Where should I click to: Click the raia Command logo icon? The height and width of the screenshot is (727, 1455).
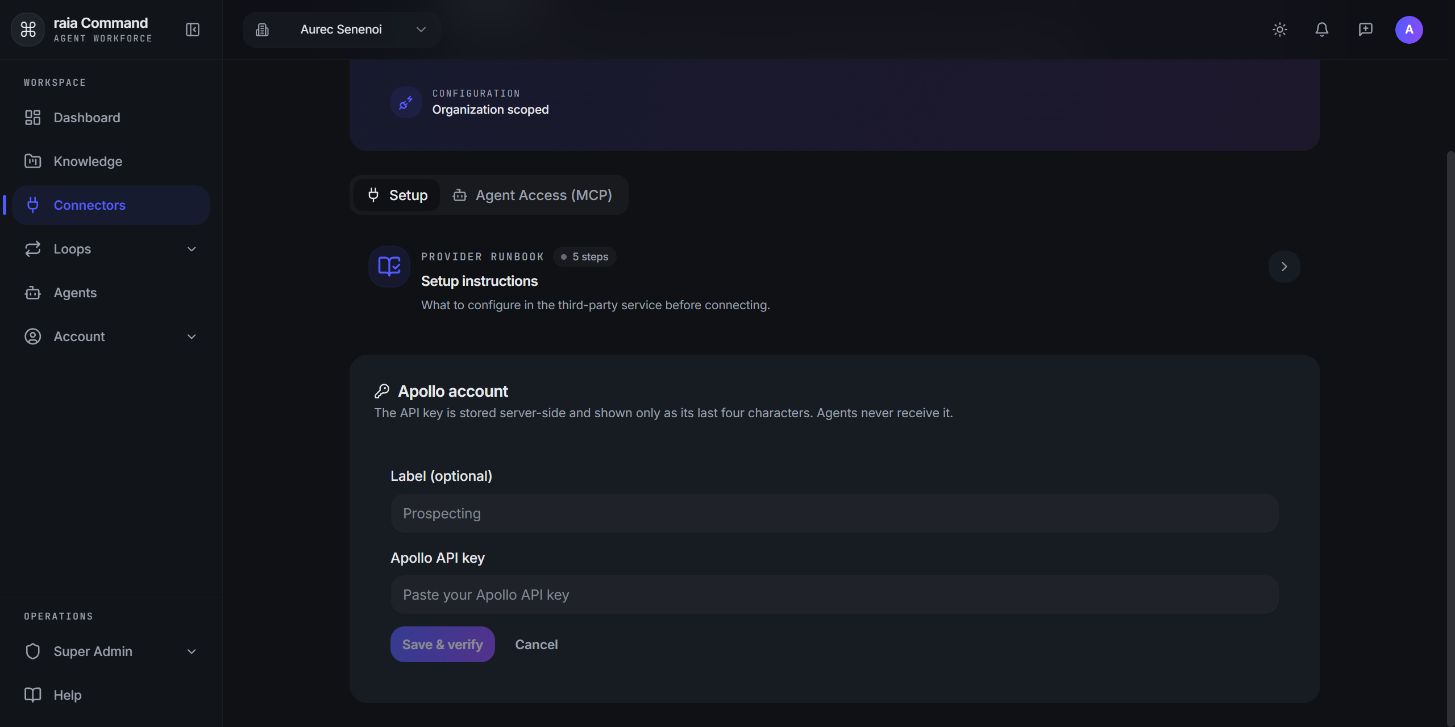tap(28, 30)
